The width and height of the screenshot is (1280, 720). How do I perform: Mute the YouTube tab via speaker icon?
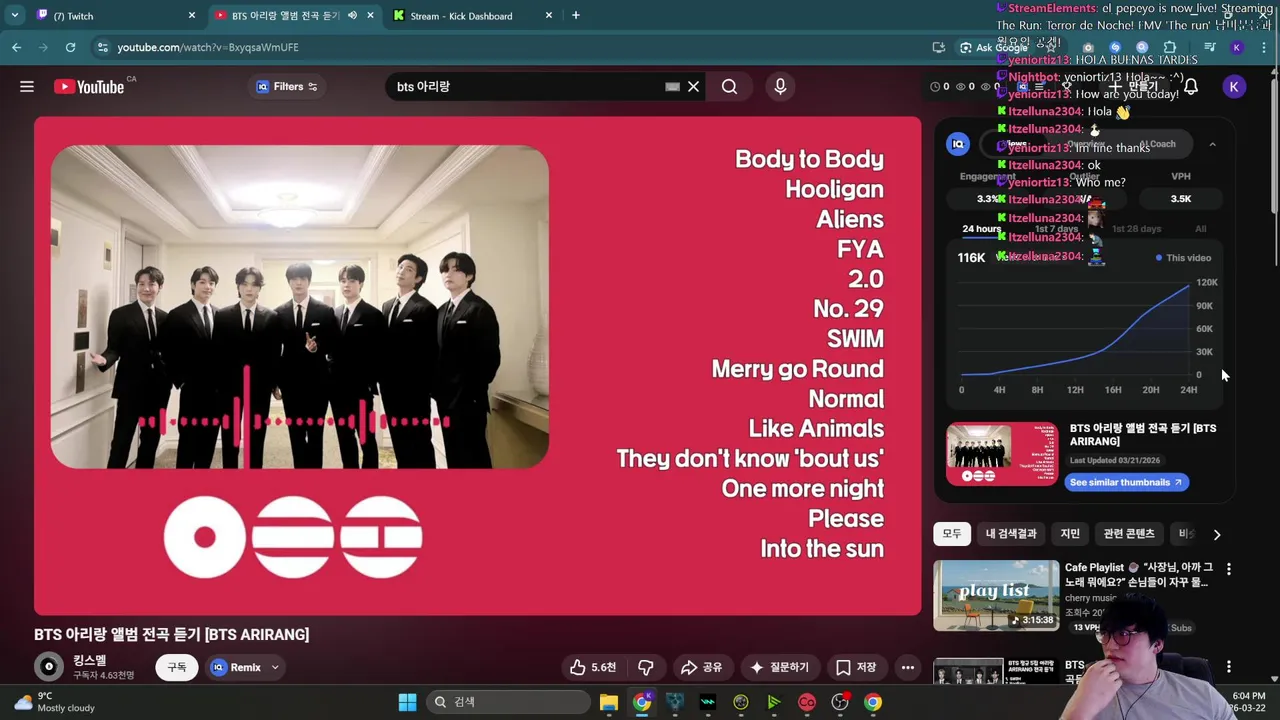point(352,15)
